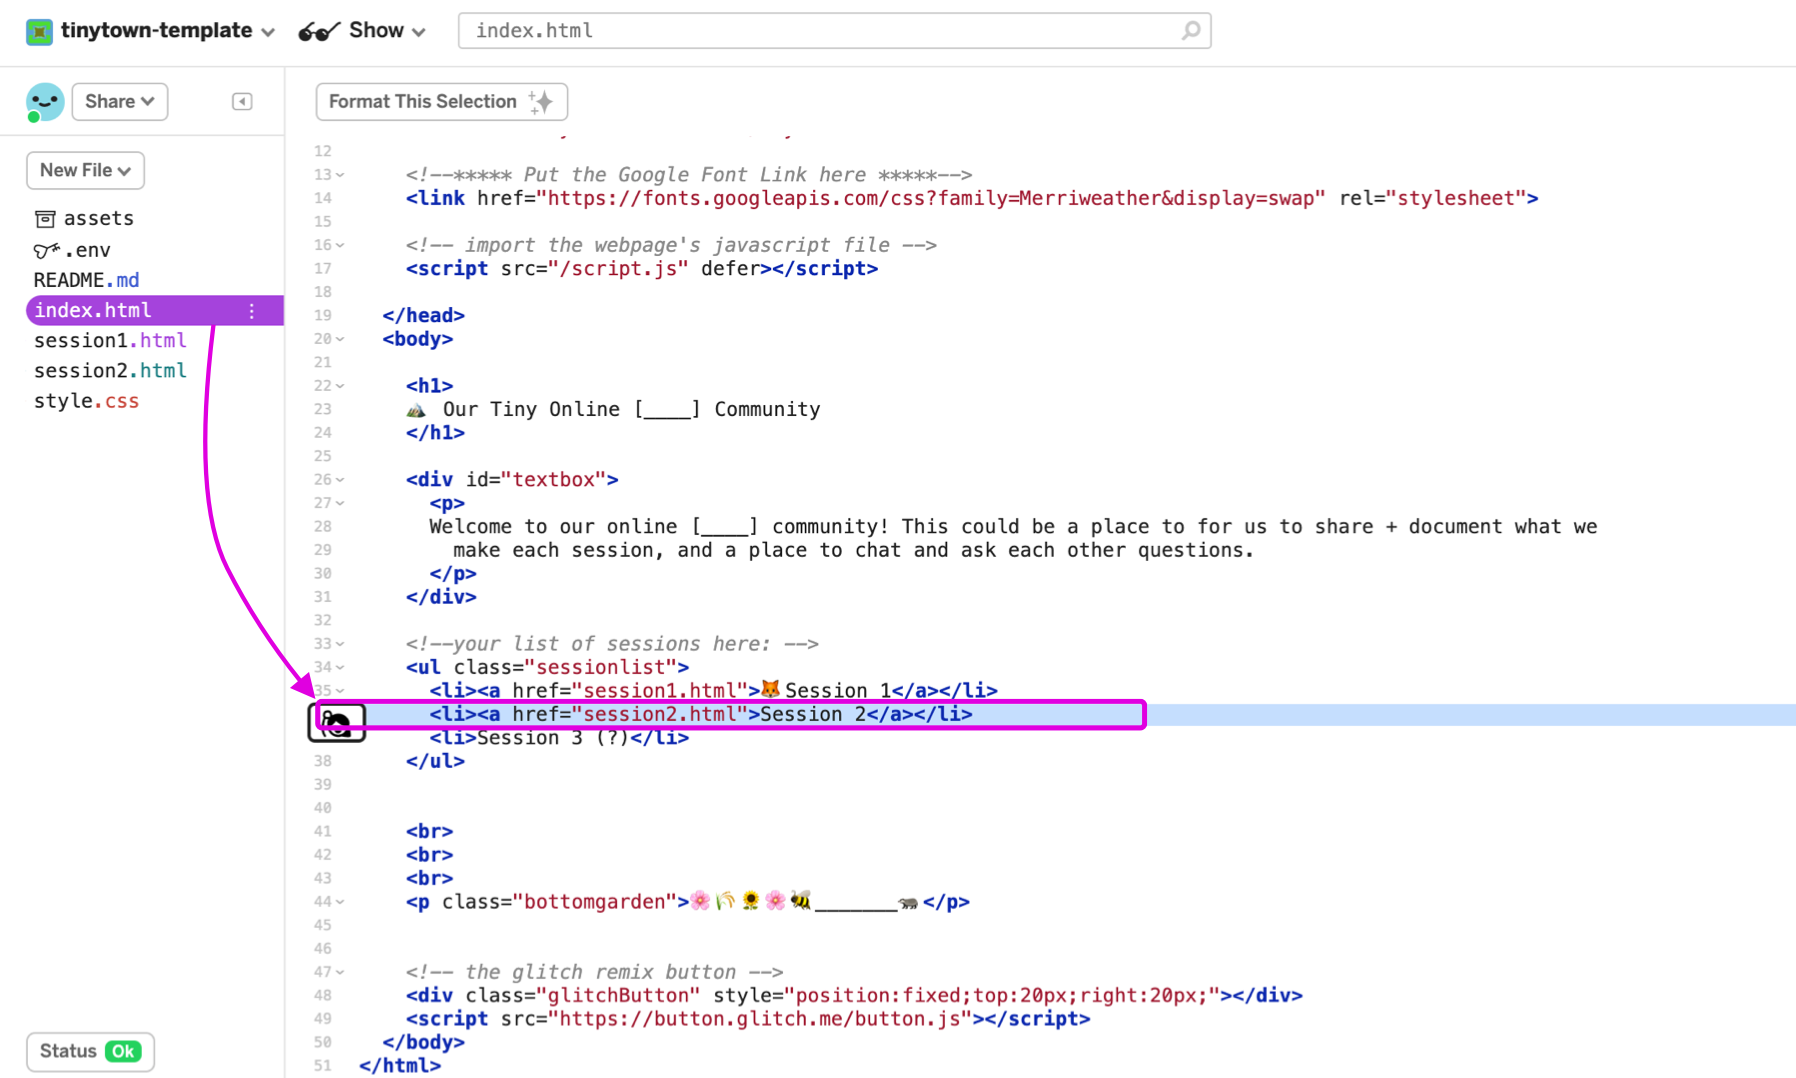Expand the Show dropdown menu
This screenshot has width=1796, height=1078.
pos(419,31)
